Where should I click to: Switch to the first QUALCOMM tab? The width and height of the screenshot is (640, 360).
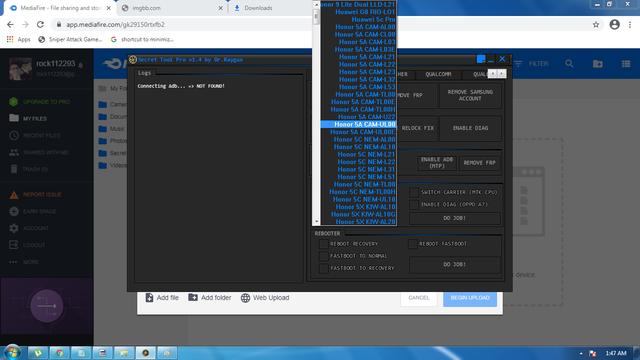coord(438,74)
